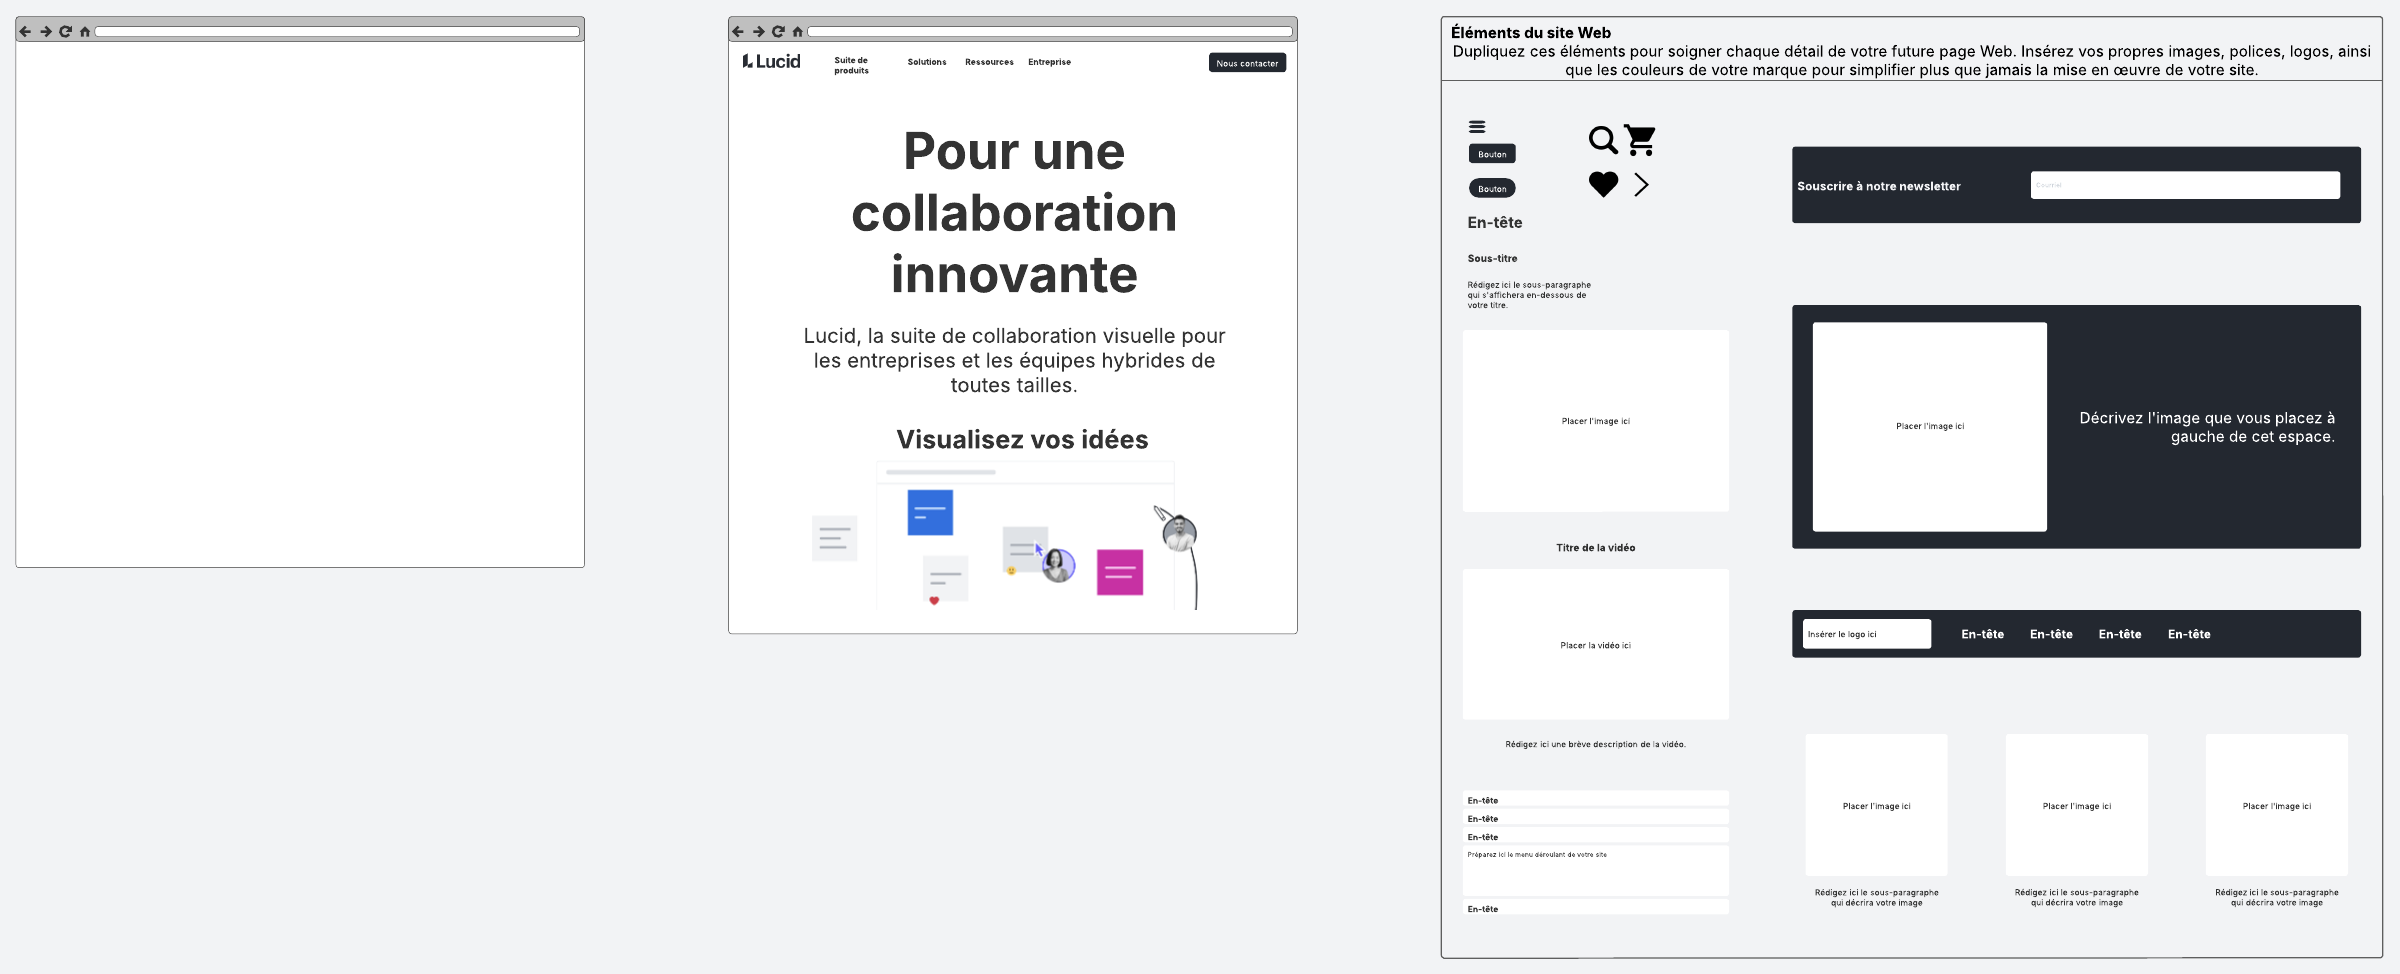Viewport: 2400px width, 974px height.
Task: Open the Solutions menu item
Action: pyautogui.click(x=926, y=62)
